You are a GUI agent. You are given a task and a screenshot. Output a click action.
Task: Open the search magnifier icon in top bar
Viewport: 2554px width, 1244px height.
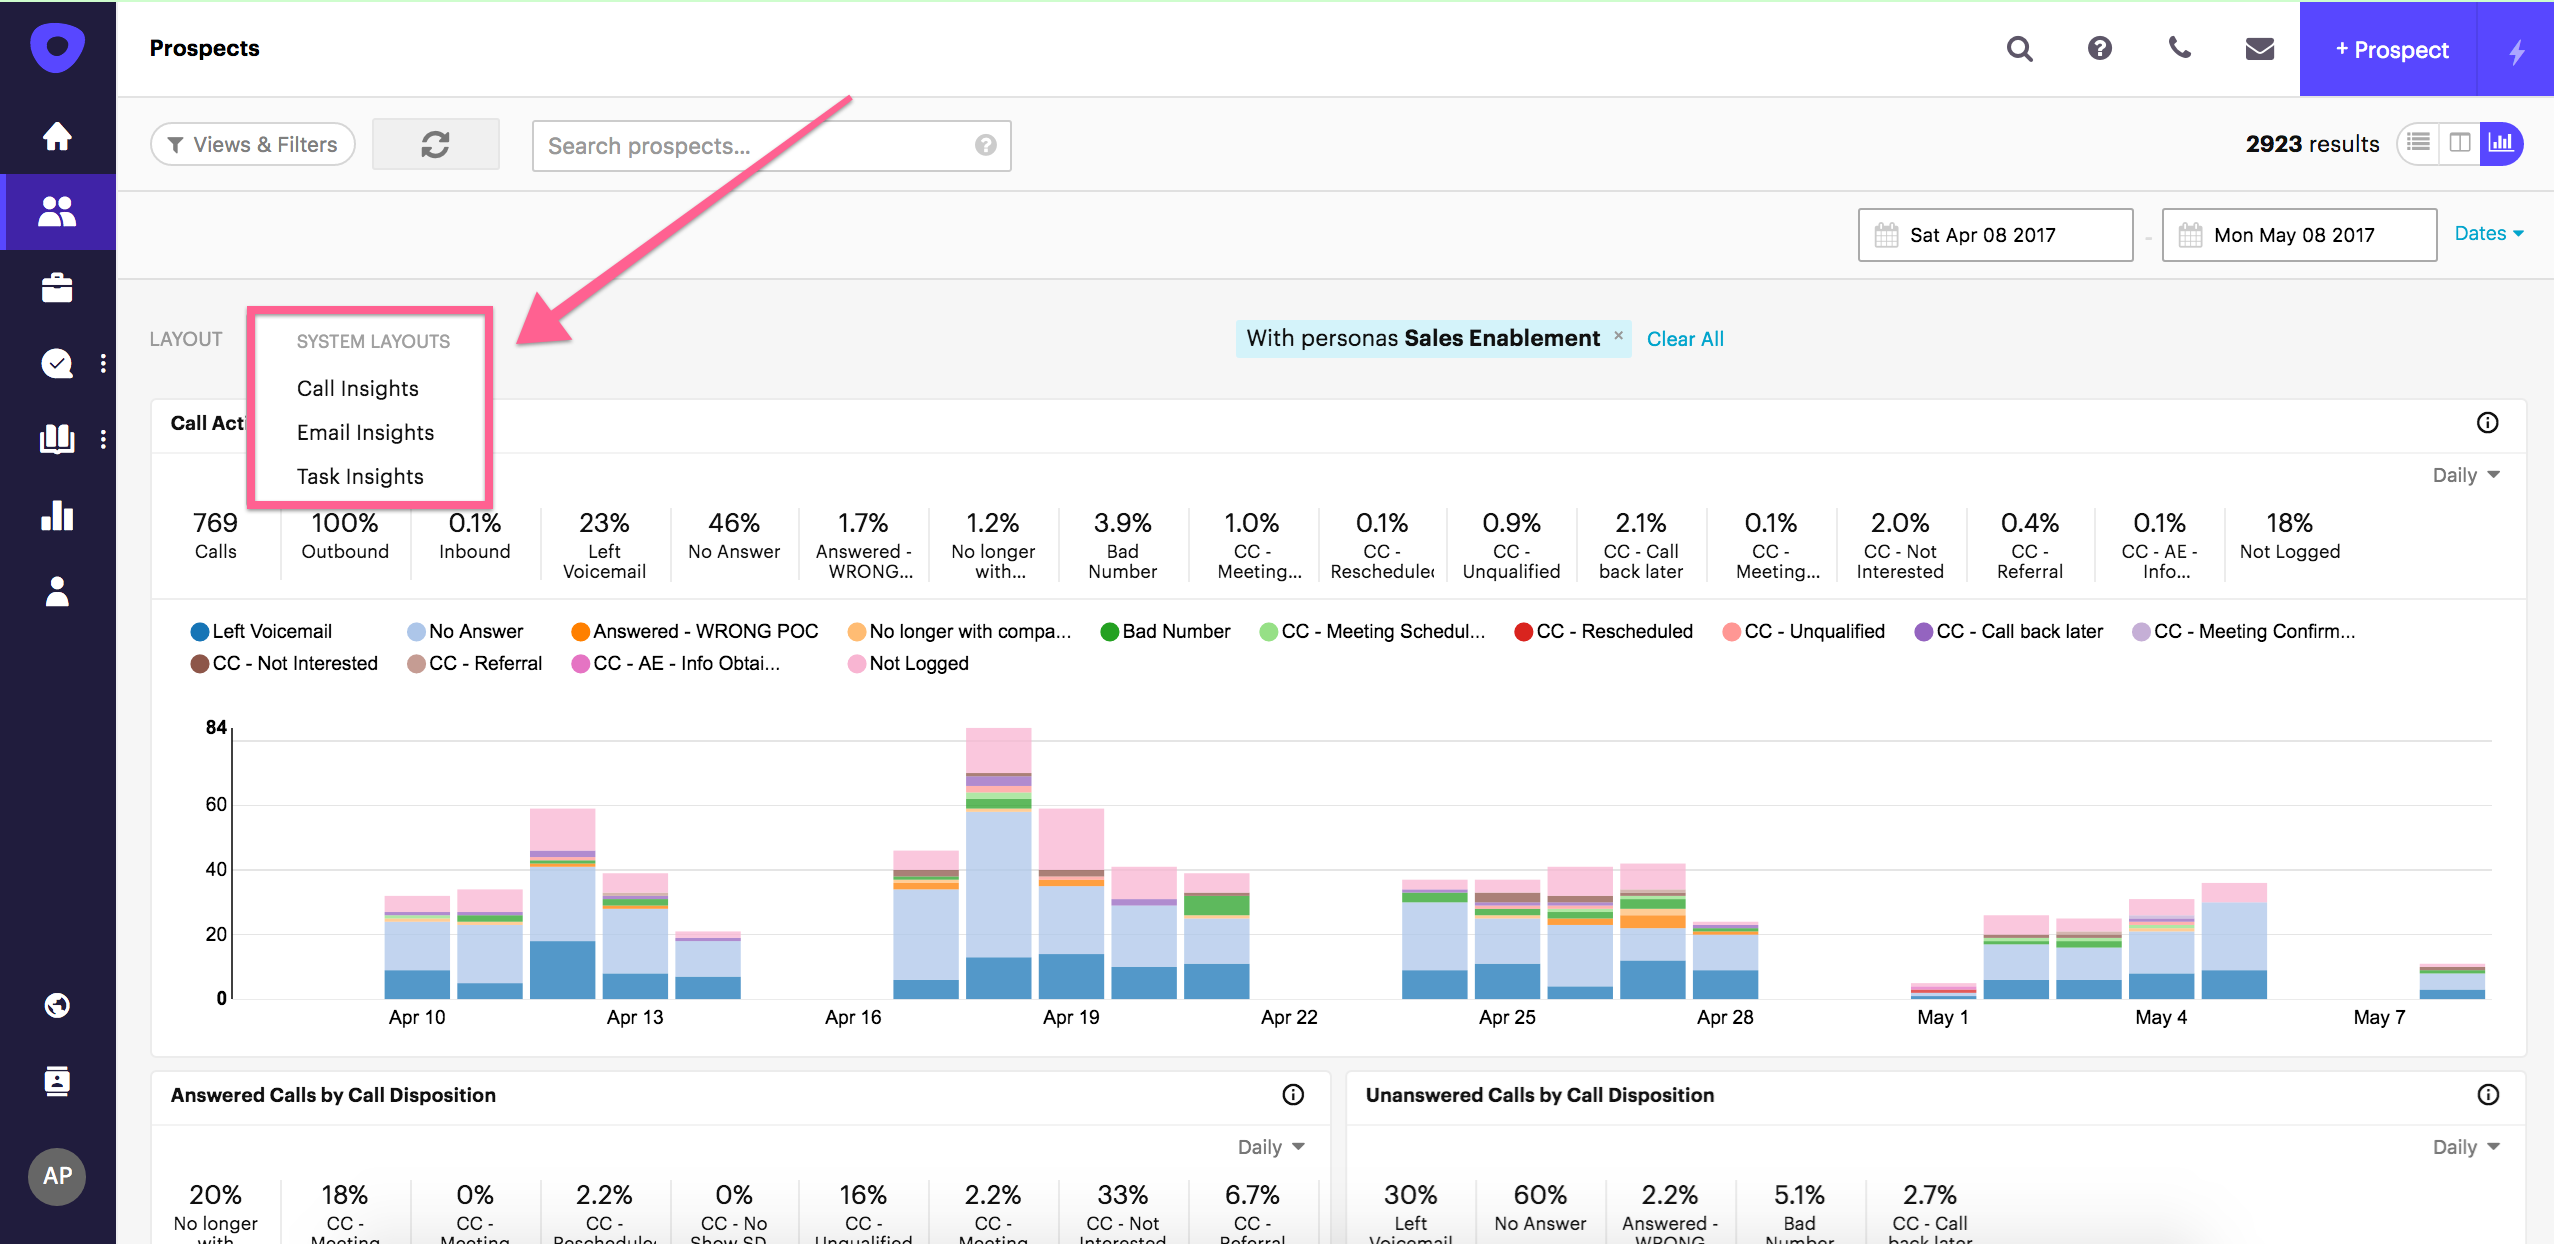click(x=2019, y=48)
